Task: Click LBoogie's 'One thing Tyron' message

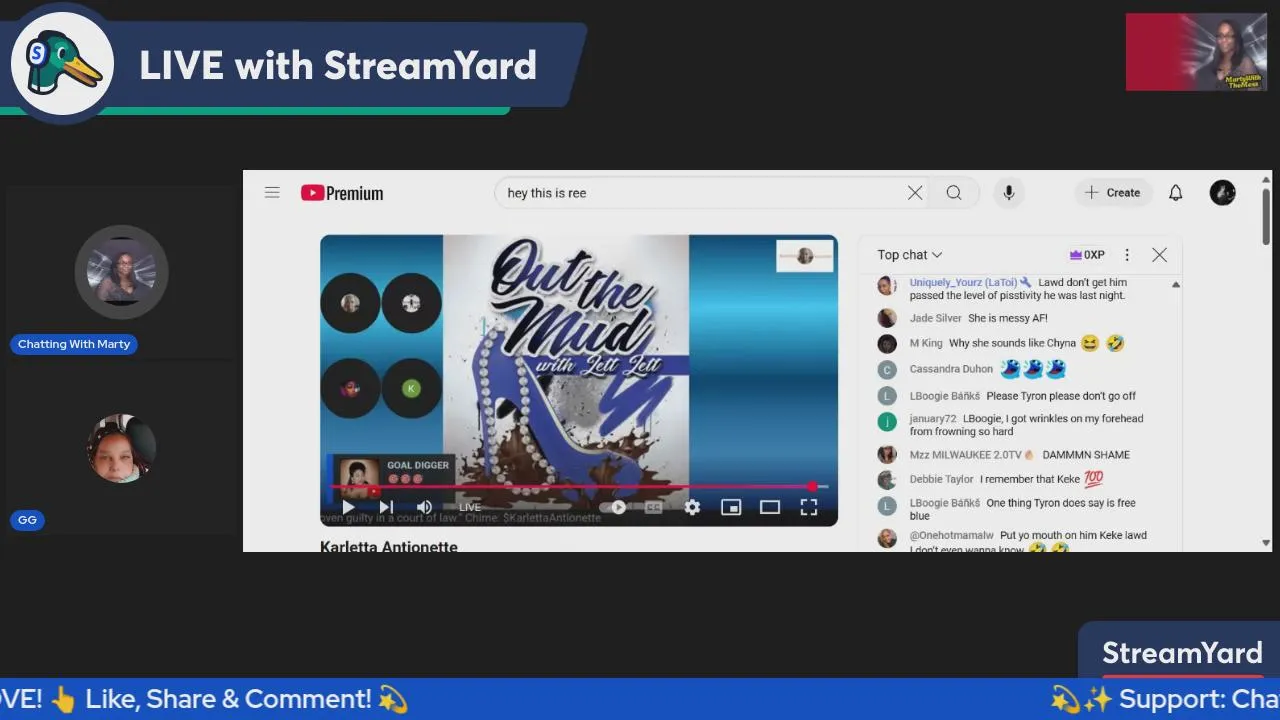Action: 1022,509
